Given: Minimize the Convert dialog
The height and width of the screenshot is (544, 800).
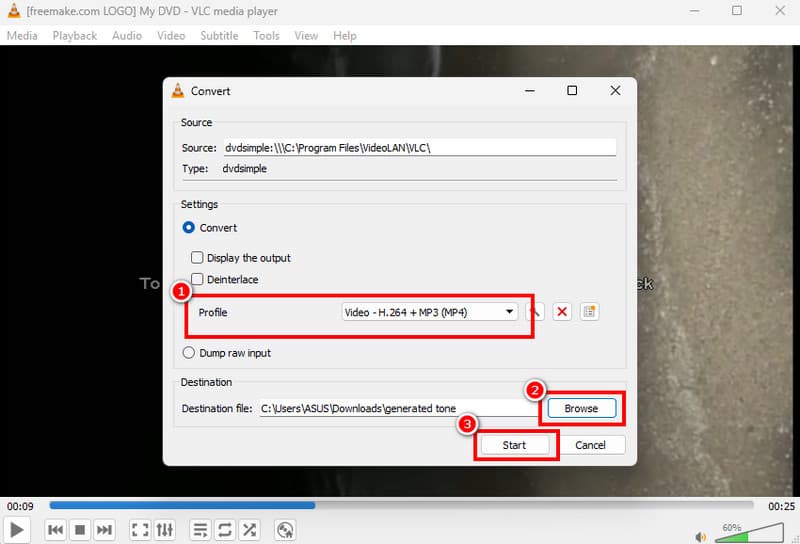Looking at the screenshot, I should point(530,91).
